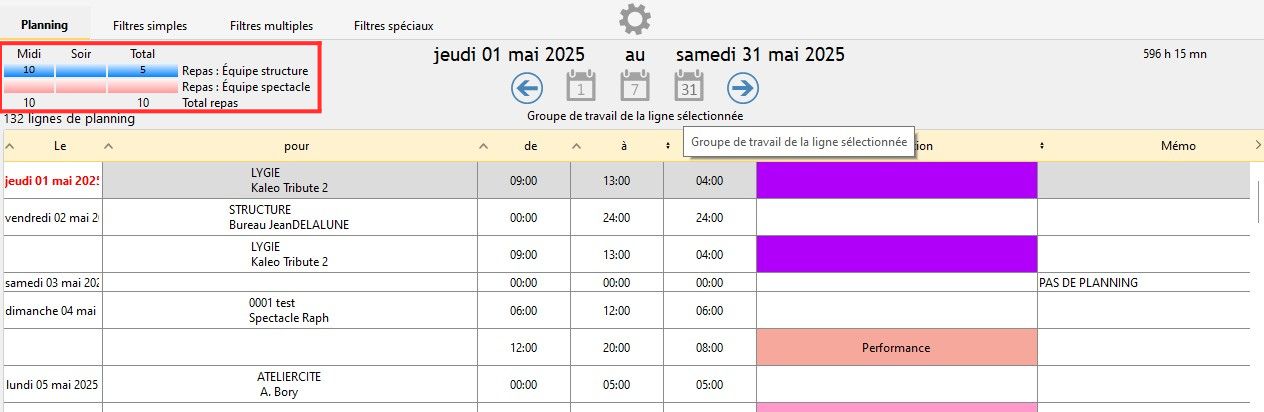Viewport: 1264px width, 412px height.
Task: Show the Filtres spéciaux tab
Action: (393, 26)
